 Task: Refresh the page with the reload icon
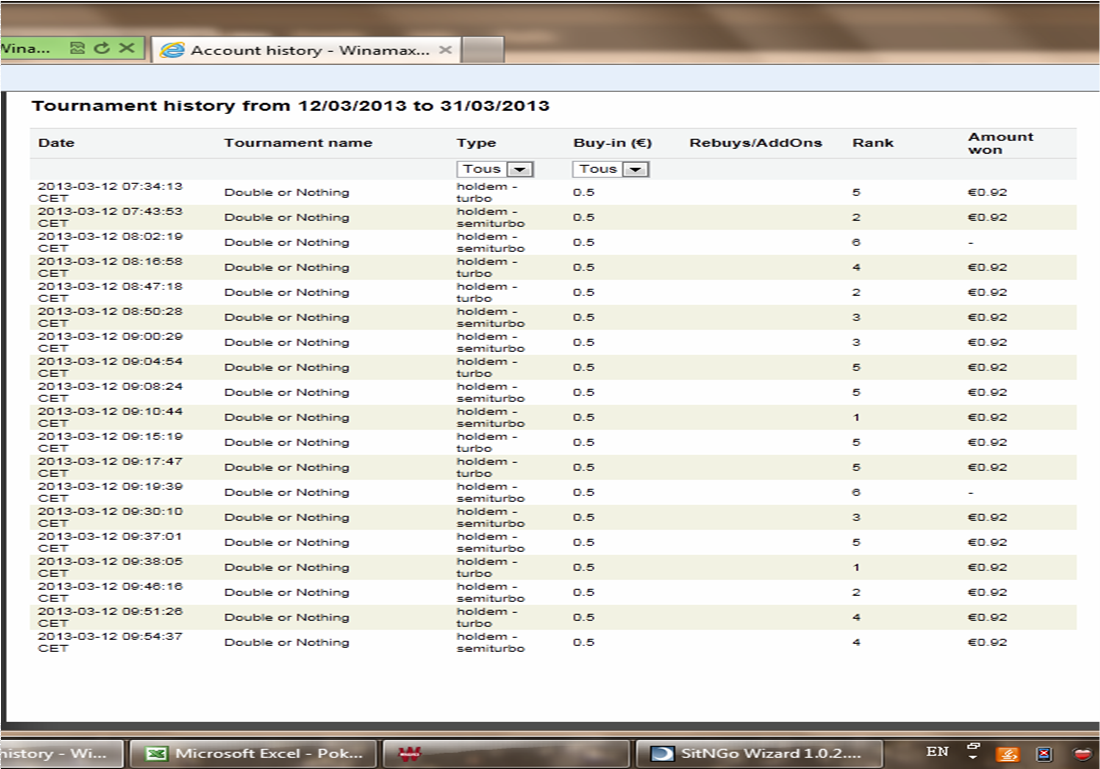point(102,48)
